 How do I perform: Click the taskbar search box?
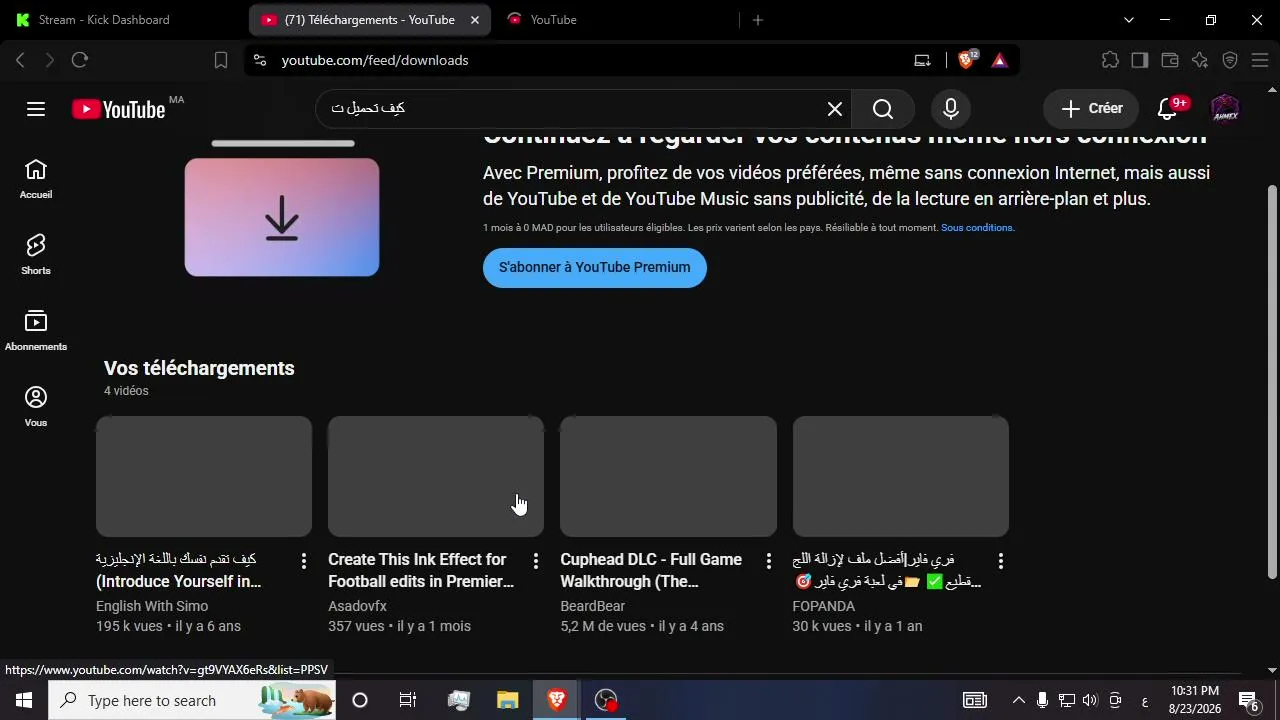[x=192, y=701]
